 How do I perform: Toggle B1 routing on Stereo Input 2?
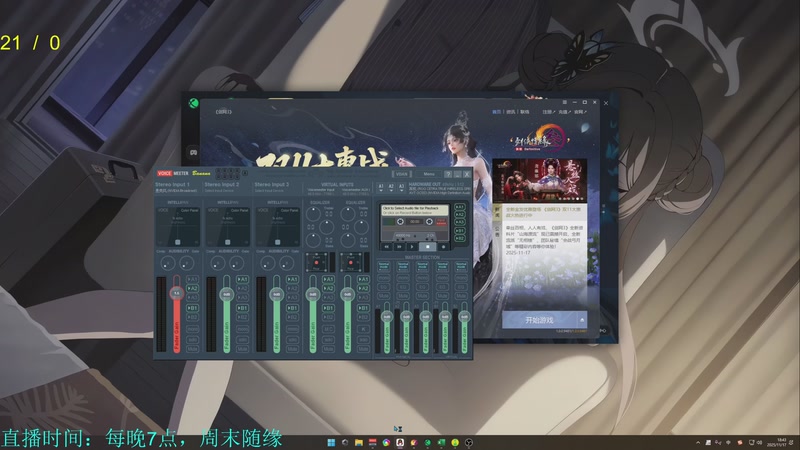point(242,308)
